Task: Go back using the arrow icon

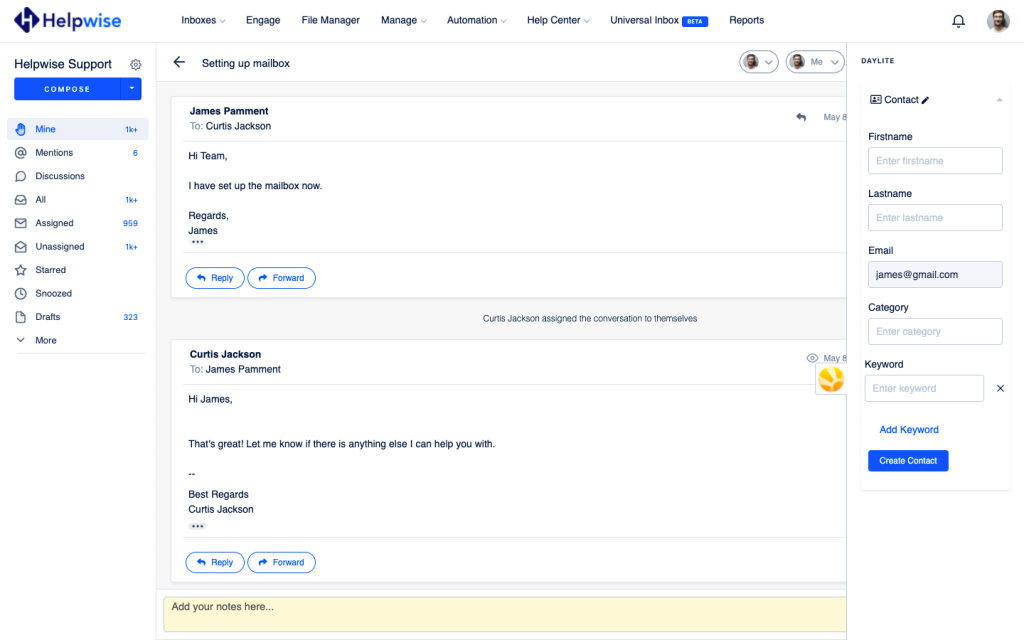Action: coord(179,62)
